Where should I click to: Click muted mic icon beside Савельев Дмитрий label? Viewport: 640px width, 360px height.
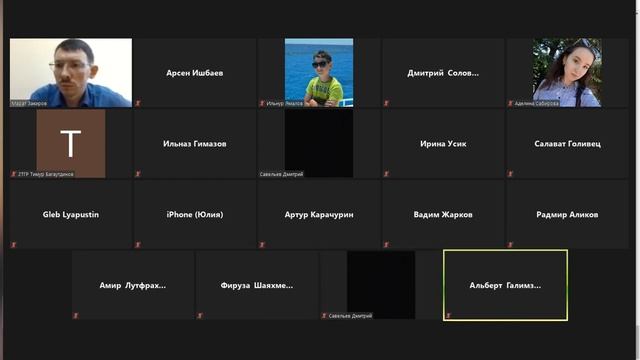point(324,316)
